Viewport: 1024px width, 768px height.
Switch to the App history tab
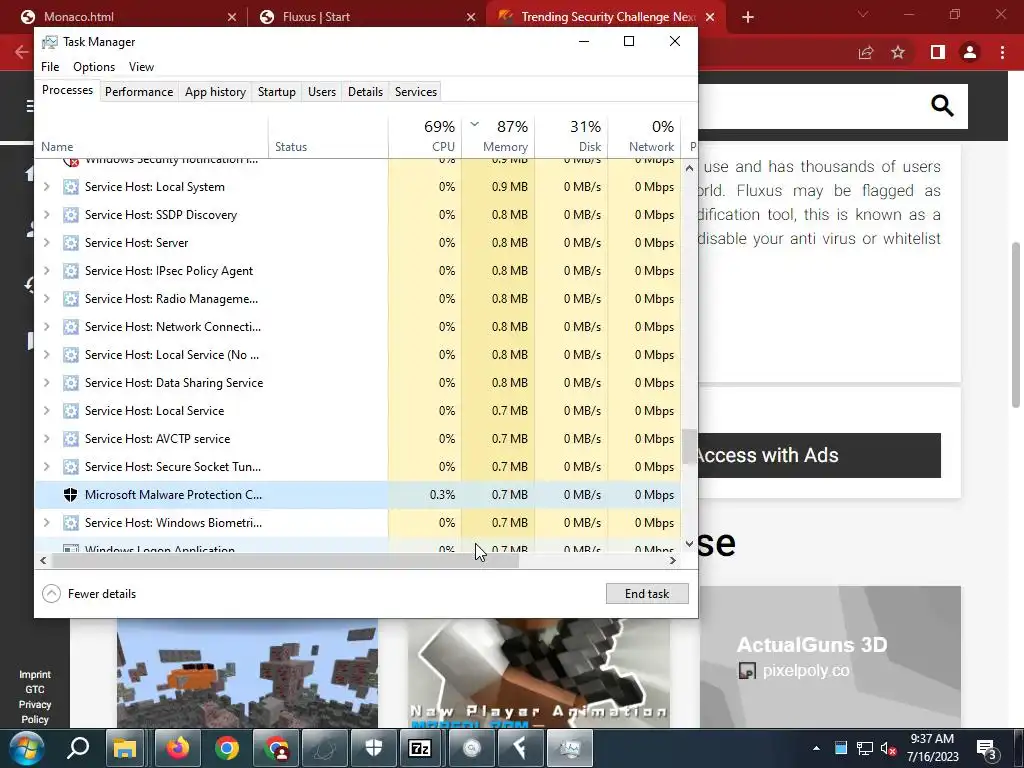coord(216,92)
